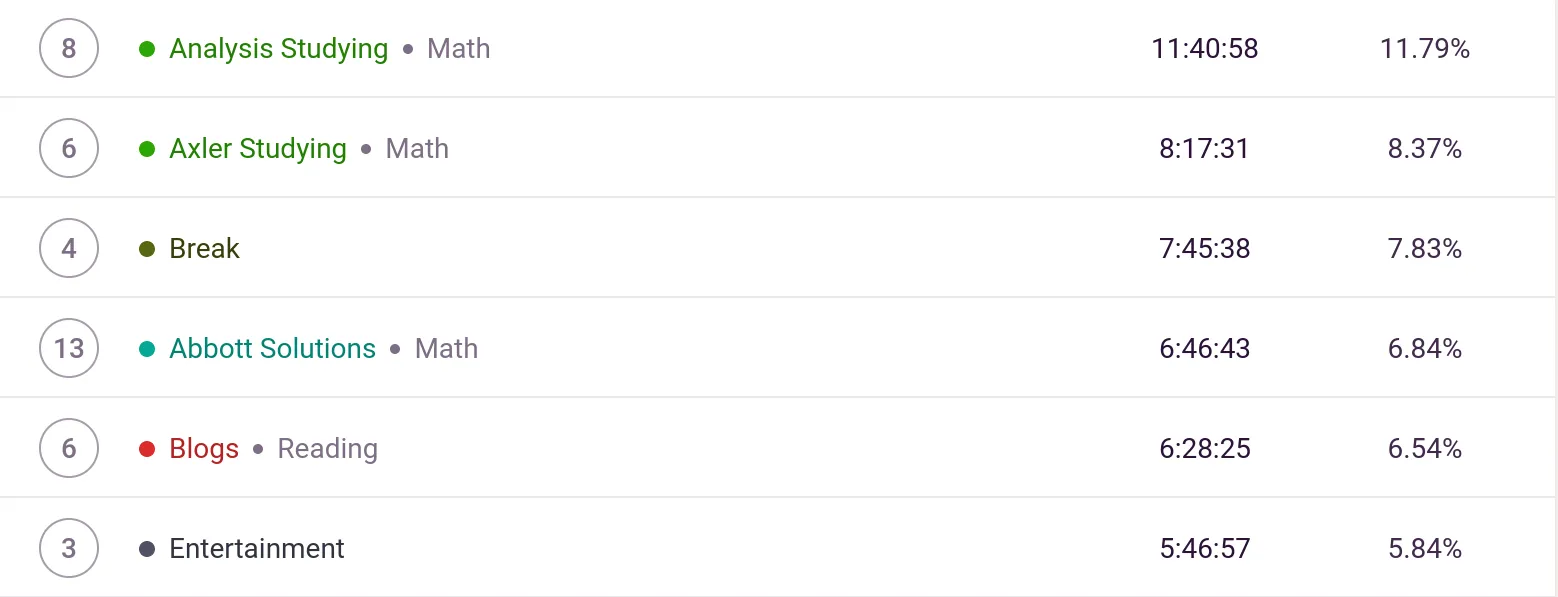Expand the Break entries count circle
Viewport: 1558px width, 597px height.
point(69,248)
